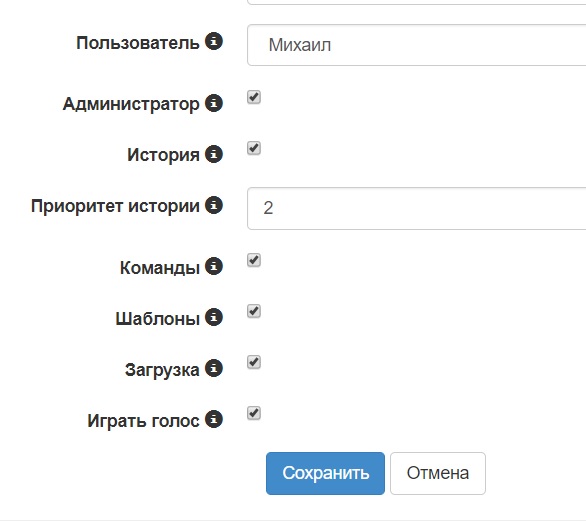Click the Отмена button
The image size is (586, 521).
coord(438,473)
